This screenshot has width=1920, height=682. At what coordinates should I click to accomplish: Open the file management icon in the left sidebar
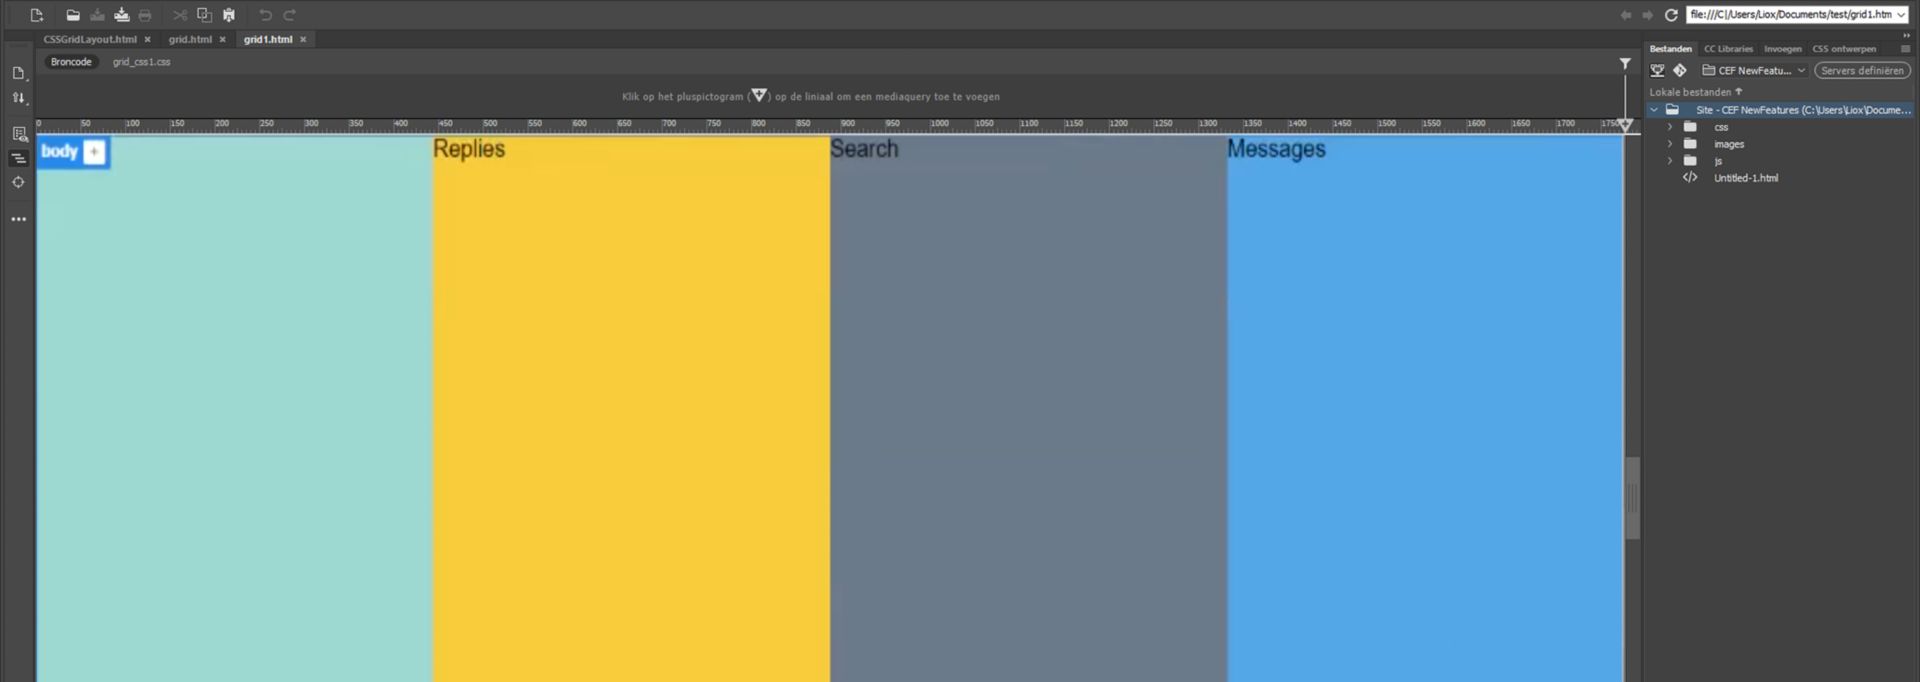18,73
